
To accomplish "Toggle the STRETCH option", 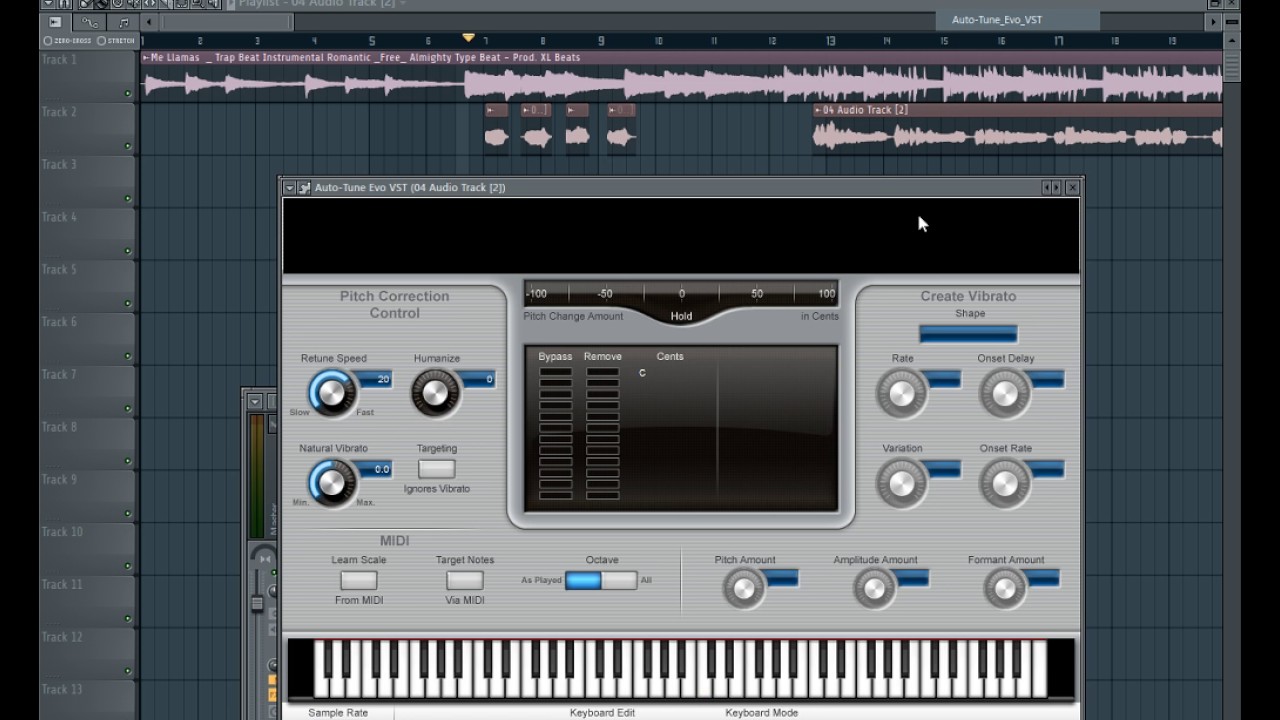I will pyautogui.click(x=116, y=41).
